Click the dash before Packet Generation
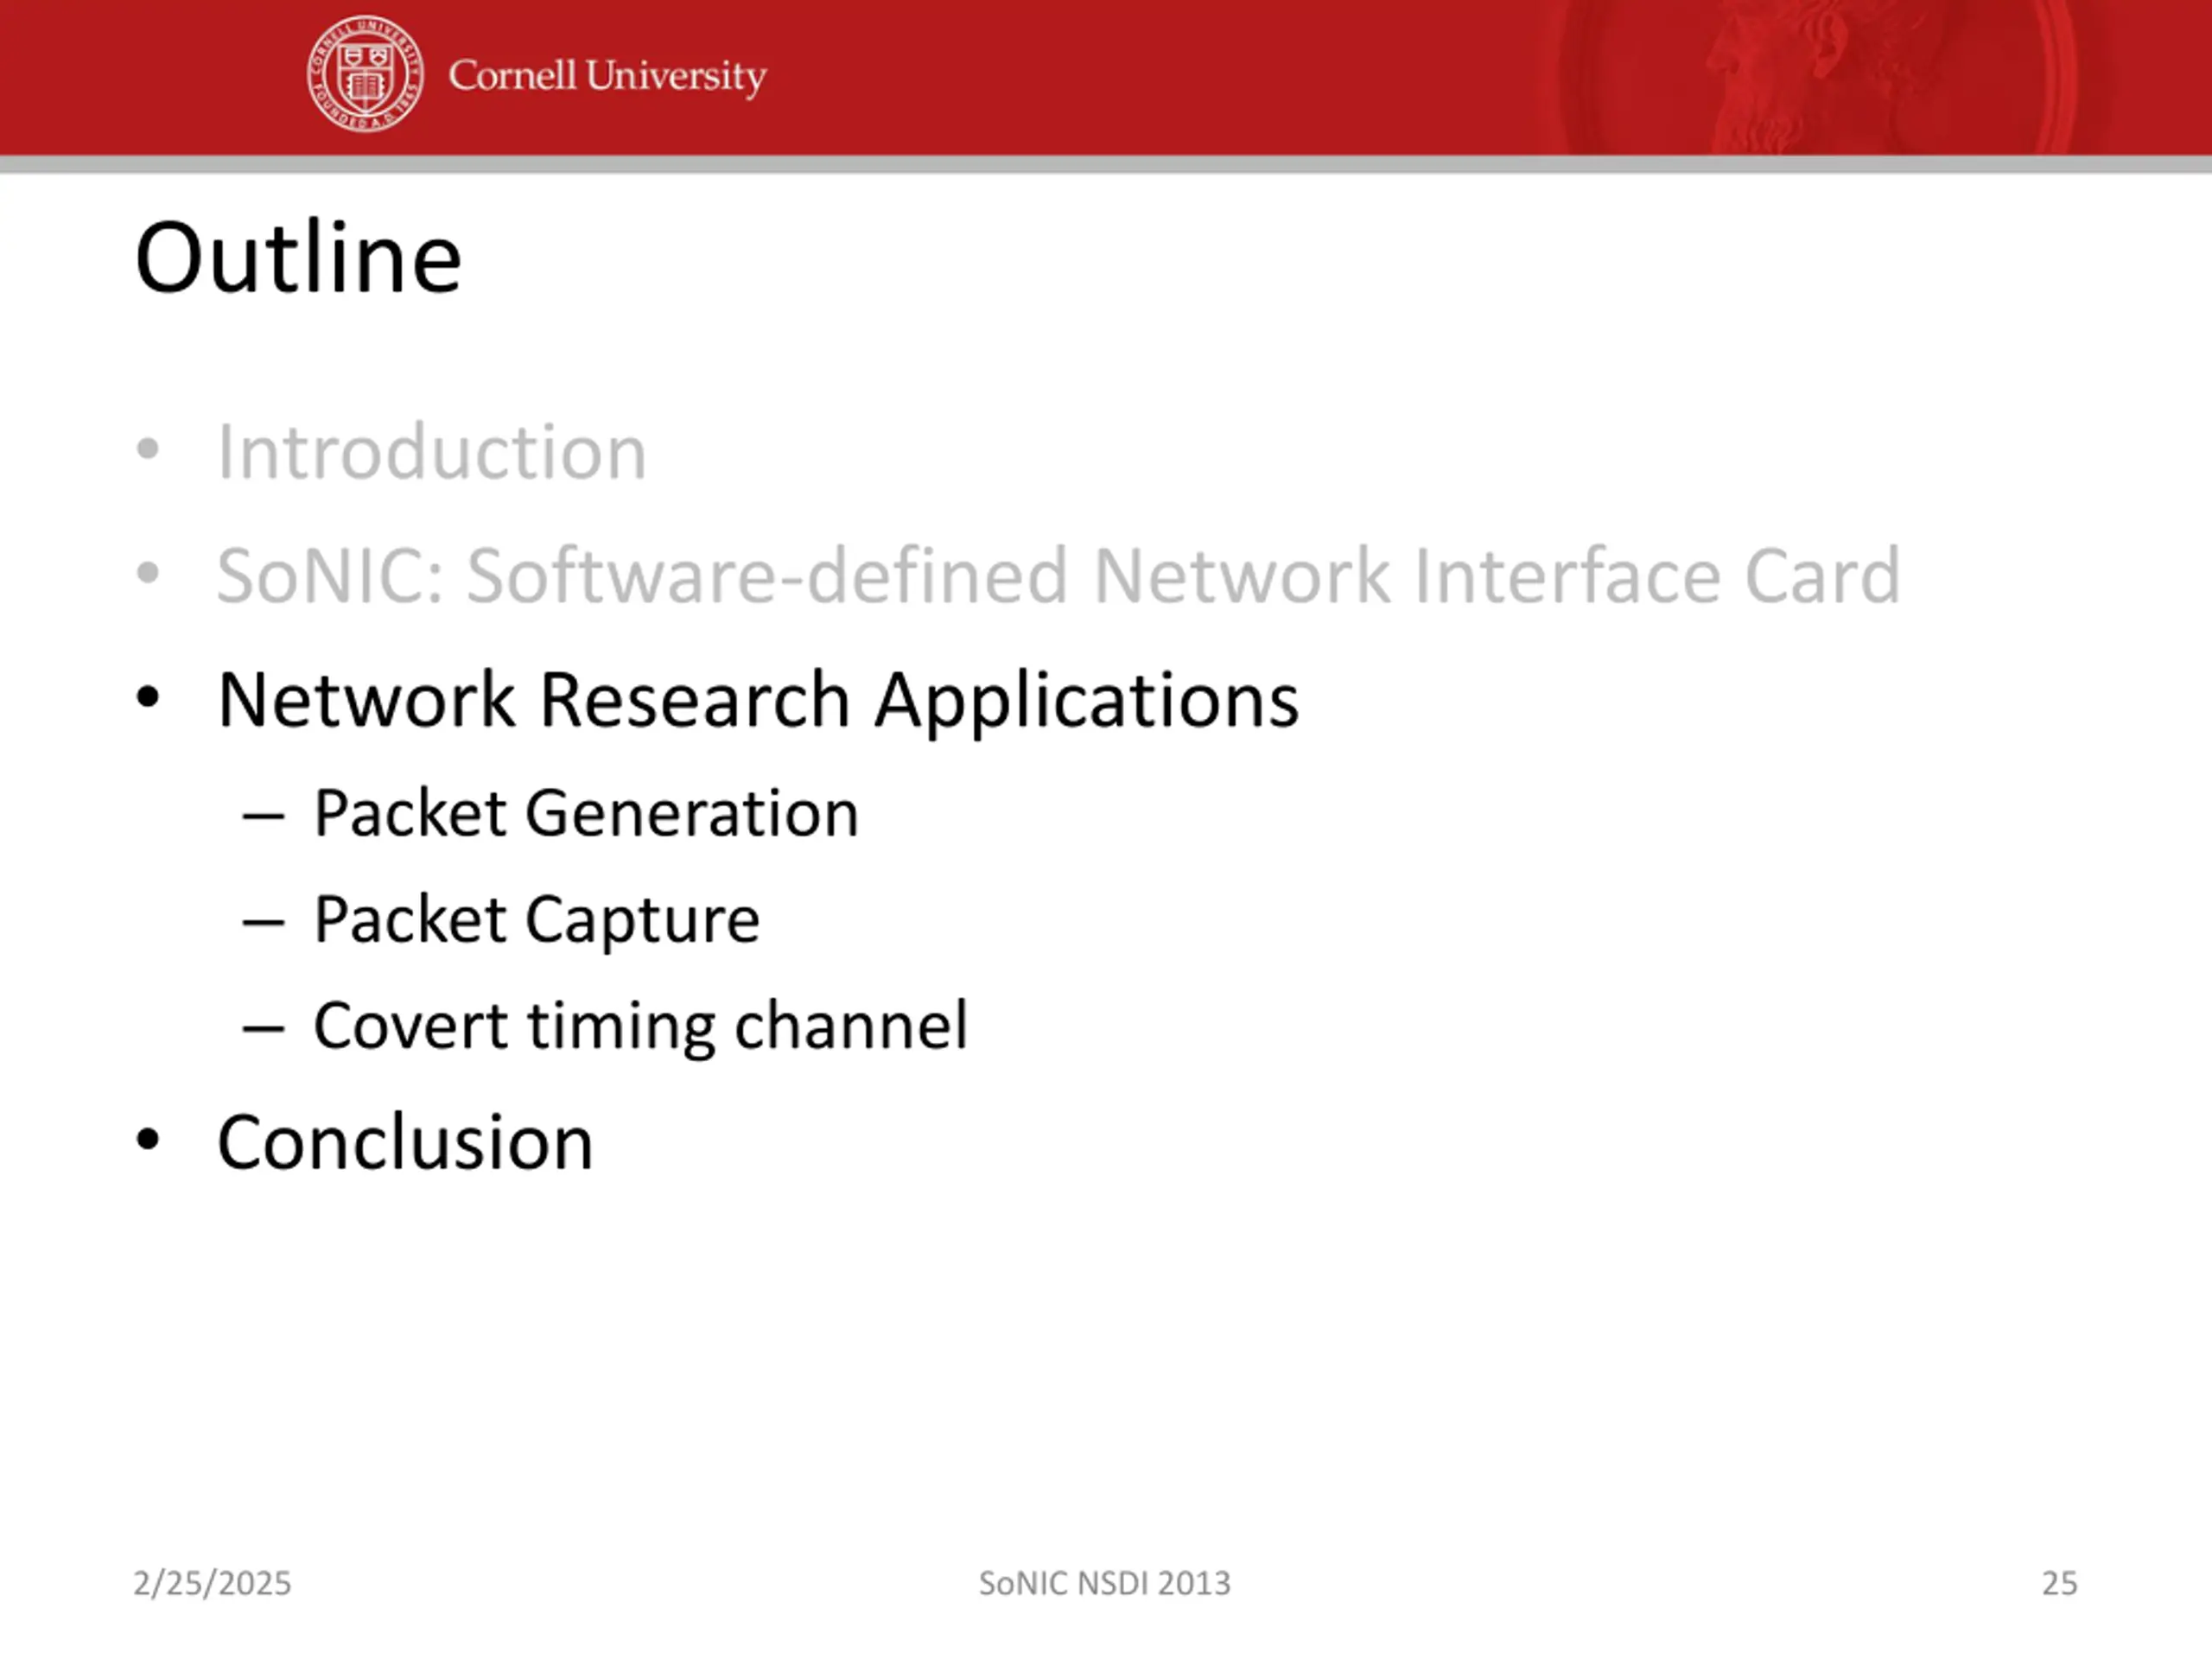This screenshot has width=2212, height=1659. [x=263, y=817]
